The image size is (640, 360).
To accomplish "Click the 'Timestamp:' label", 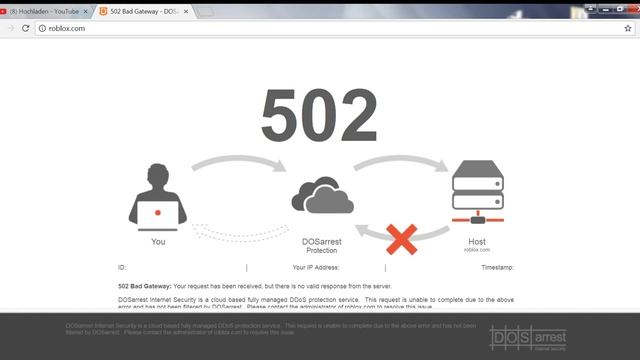I will pos(497,267).
